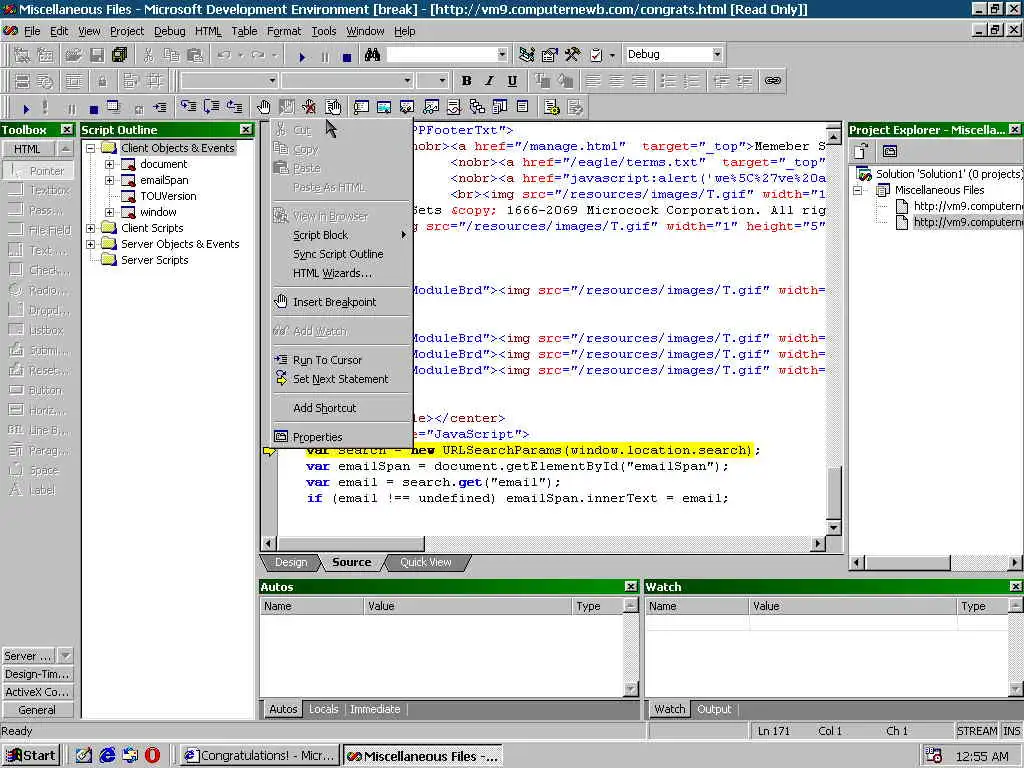Choose Run To Cursor from context menu
The height and width of the screenshot is (768, 1024).
click(327, 360)
